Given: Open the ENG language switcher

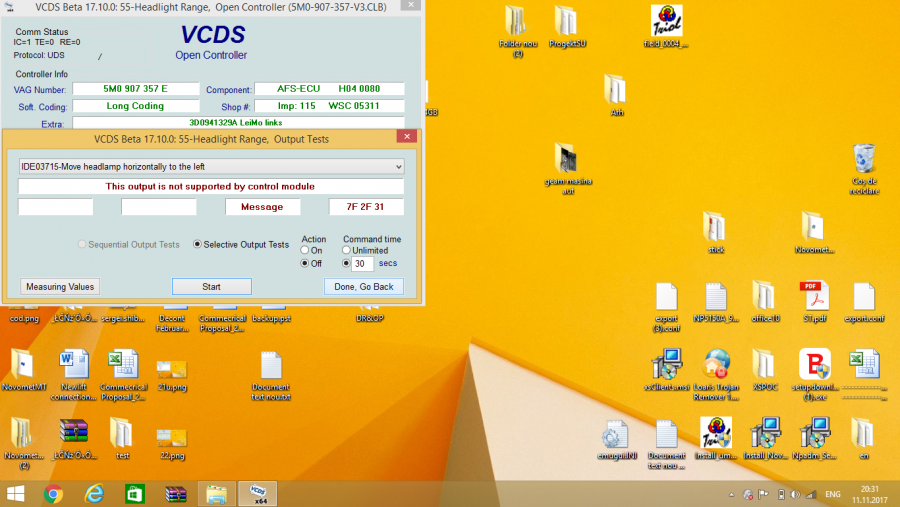Looking at the screenshot, I should (x=832, y=494).
